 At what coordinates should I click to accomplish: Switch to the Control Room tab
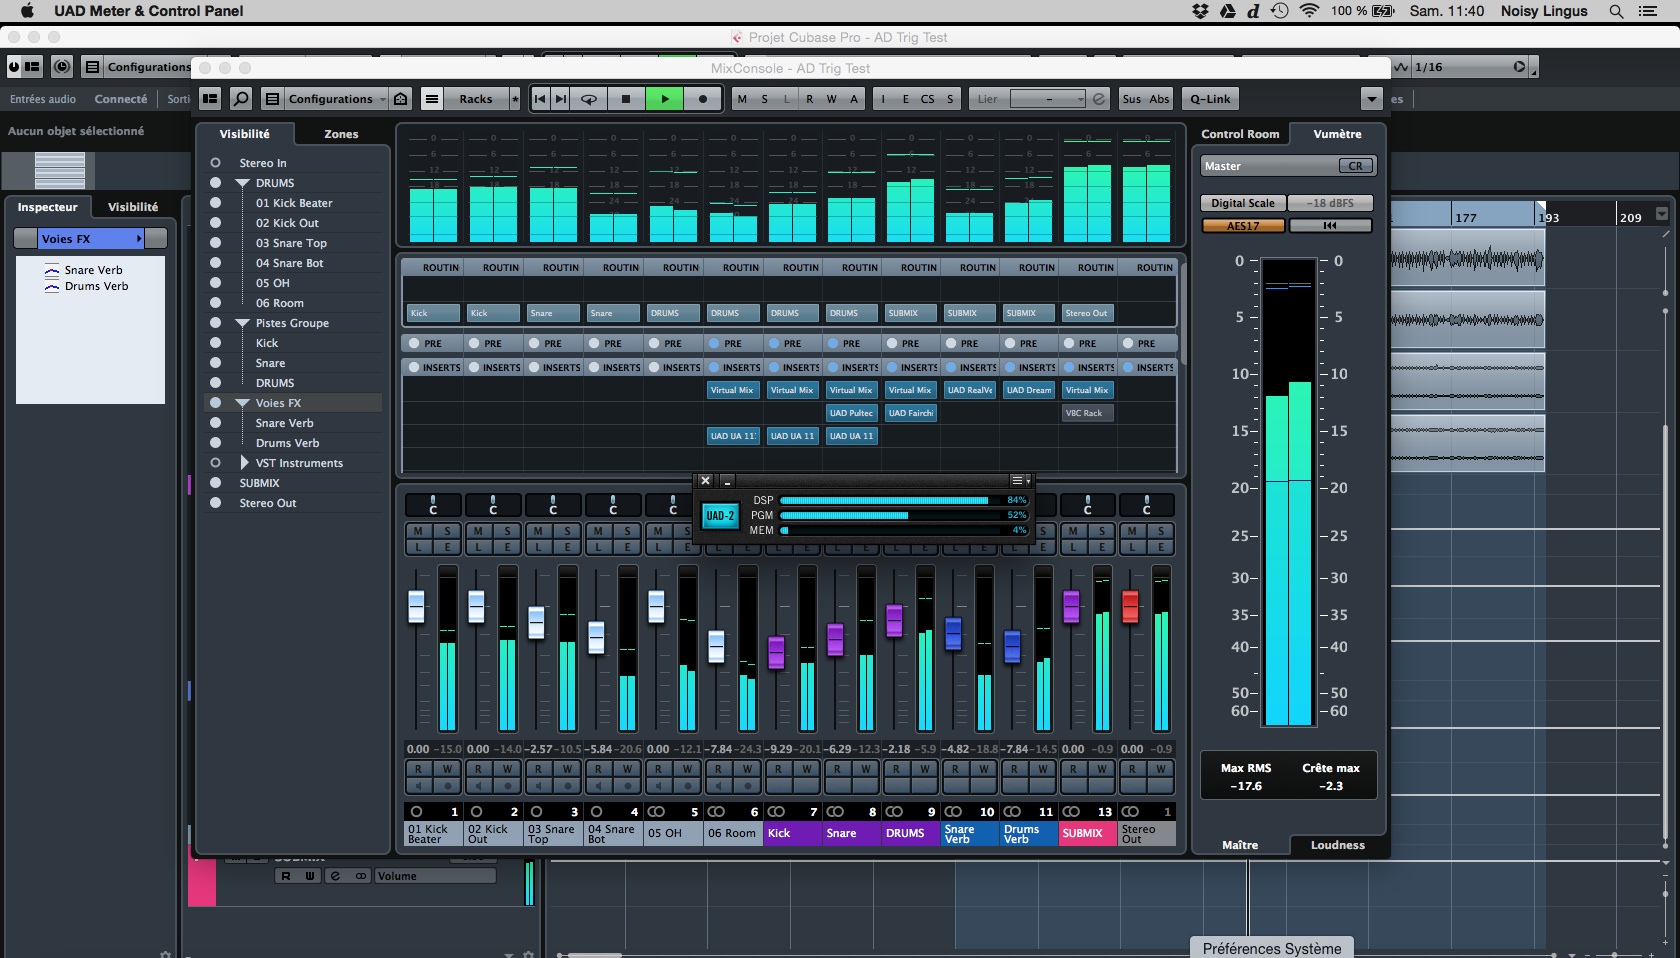pos(1238,133)
